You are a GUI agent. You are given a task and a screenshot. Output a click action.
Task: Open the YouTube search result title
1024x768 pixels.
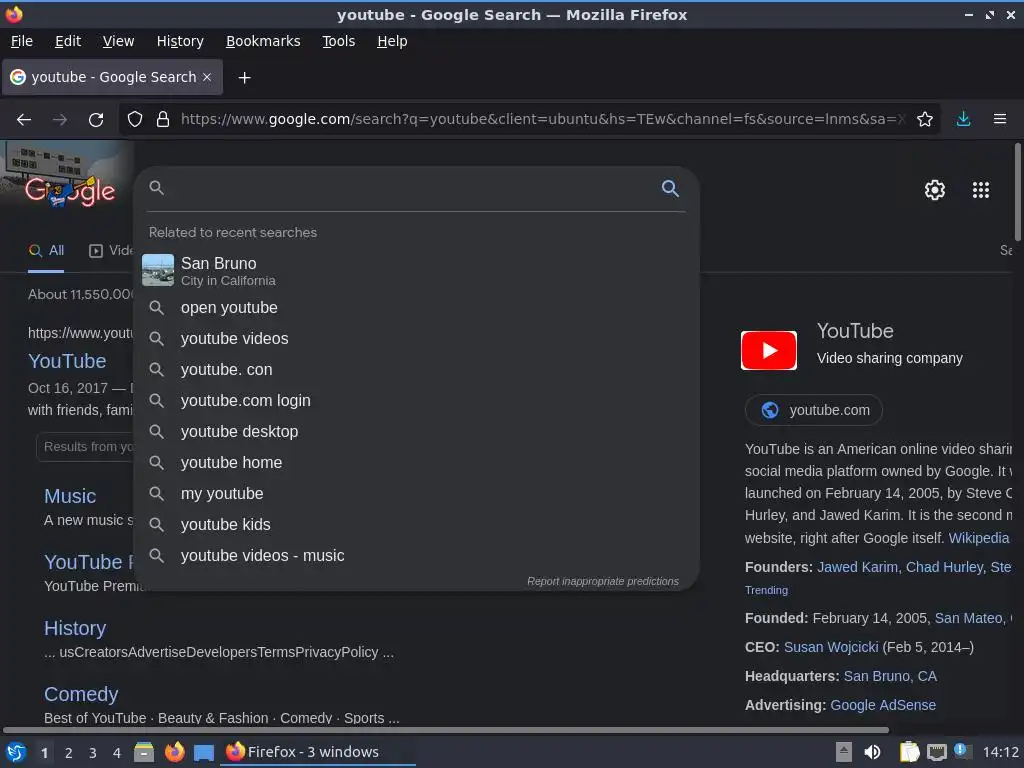[x=67, y=361]
